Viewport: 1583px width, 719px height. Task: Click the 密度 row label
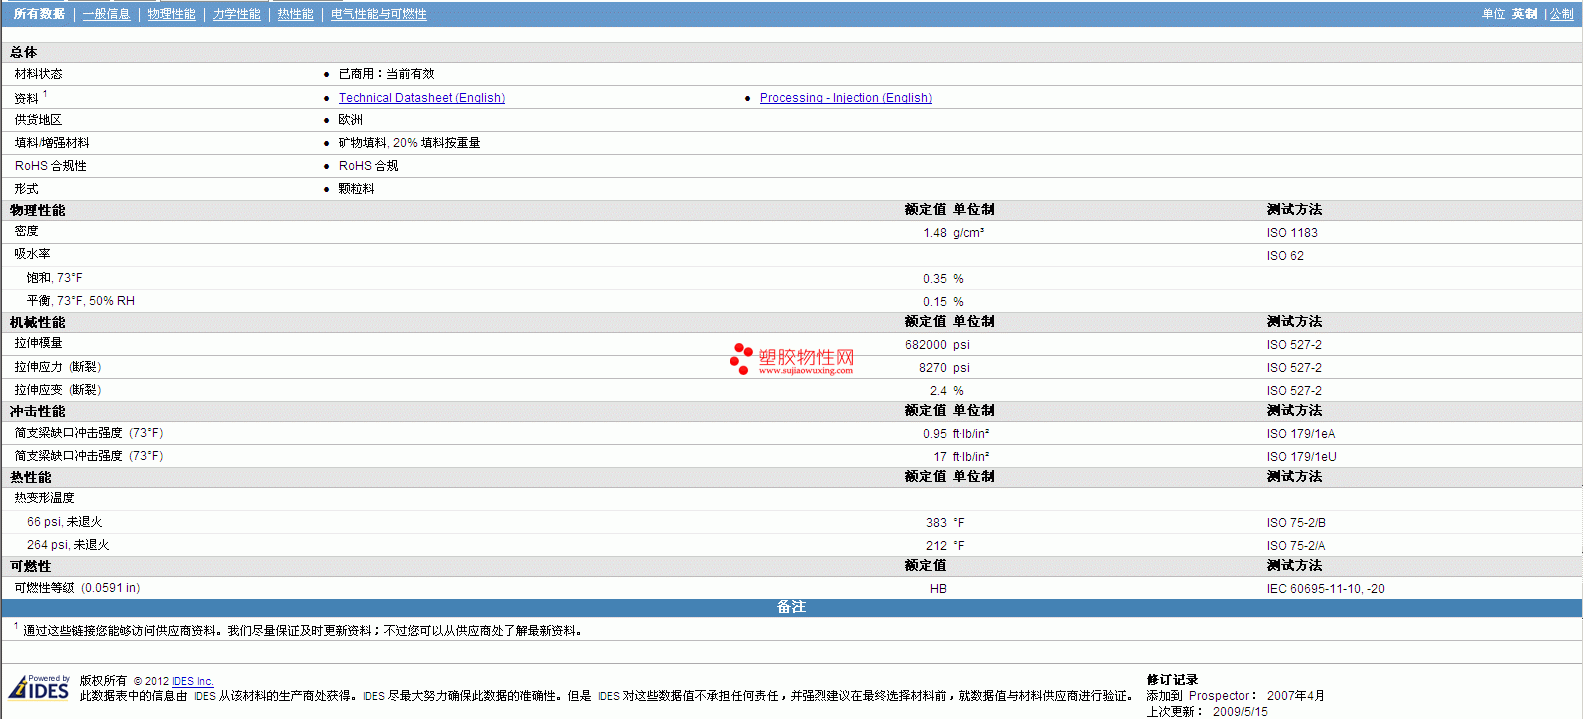[26, 231]
